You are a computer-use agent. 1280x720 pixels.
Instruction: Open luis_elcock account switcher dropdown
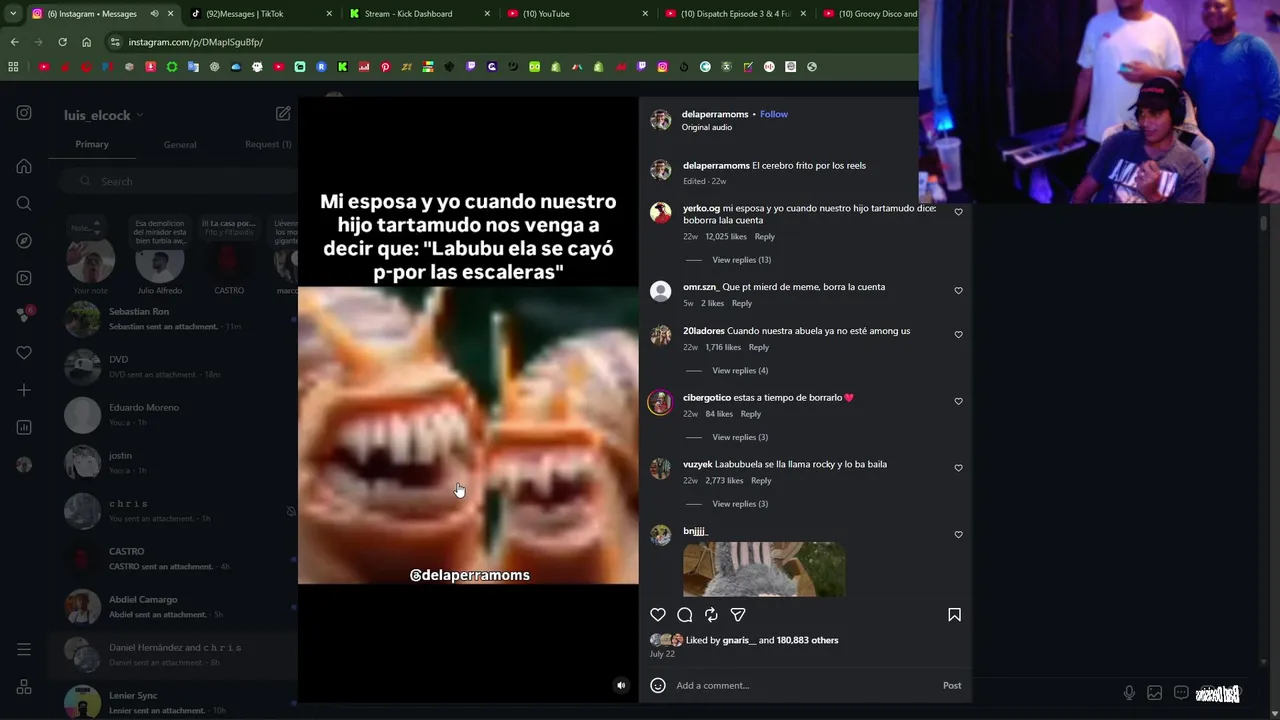tap(104, 115)
